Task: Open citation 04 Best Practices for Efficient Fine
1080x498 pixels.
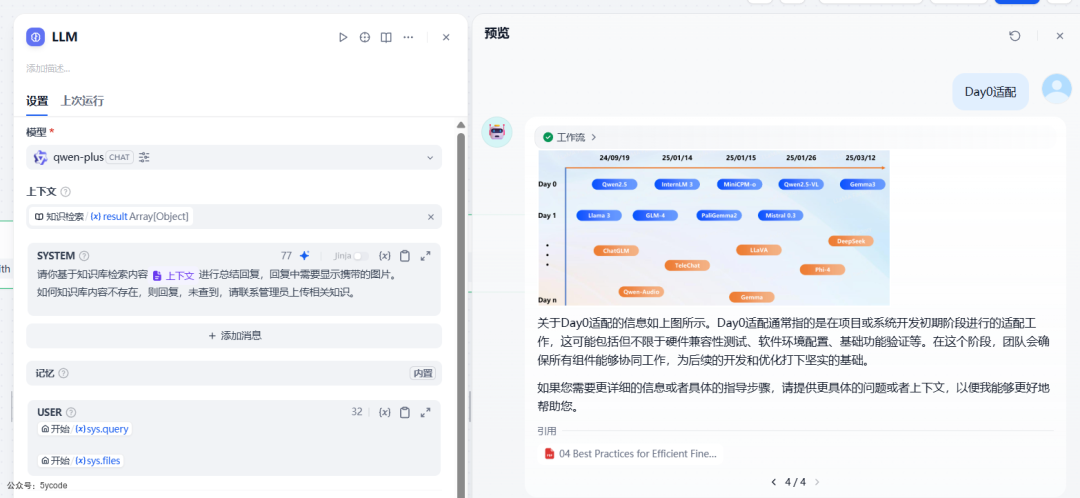Action: tap(631, 454)
